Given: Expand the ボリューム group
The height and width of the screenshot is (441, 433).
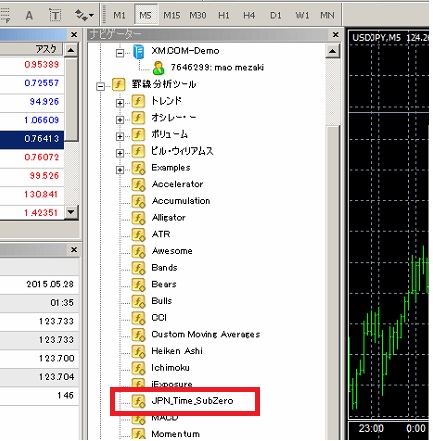Looking at the screenshot, I should click(x=120, y=137).
